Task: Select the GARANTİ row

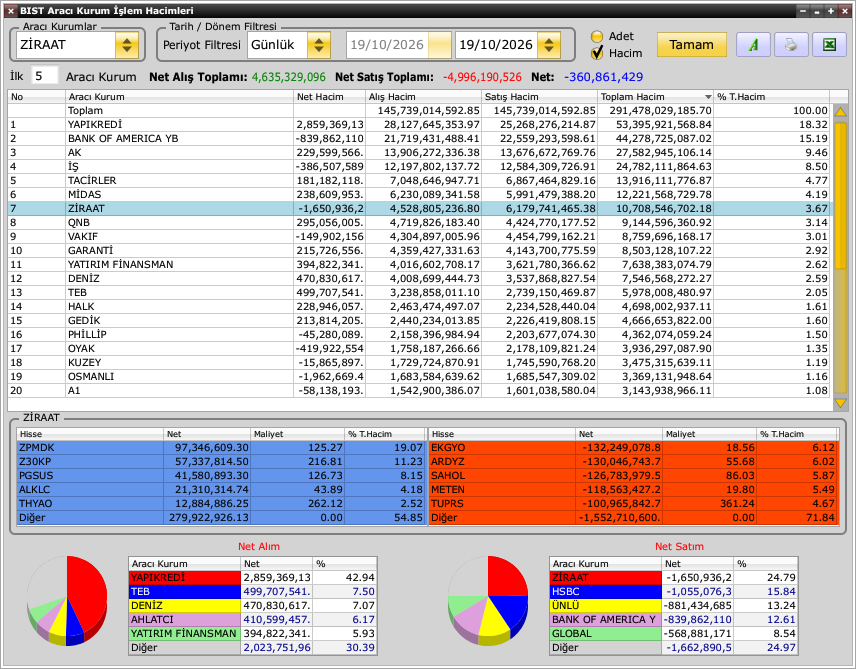Action: 419,251
